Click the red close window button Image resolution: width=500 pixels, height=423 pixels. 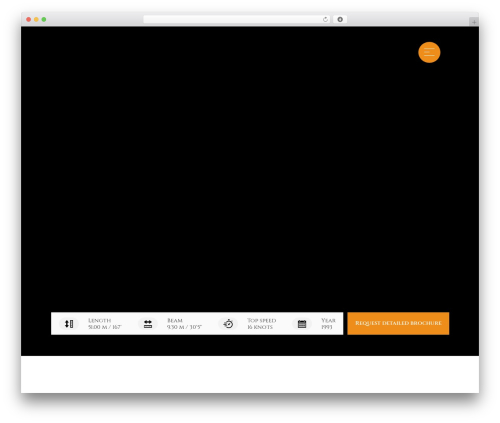(29, 19)
